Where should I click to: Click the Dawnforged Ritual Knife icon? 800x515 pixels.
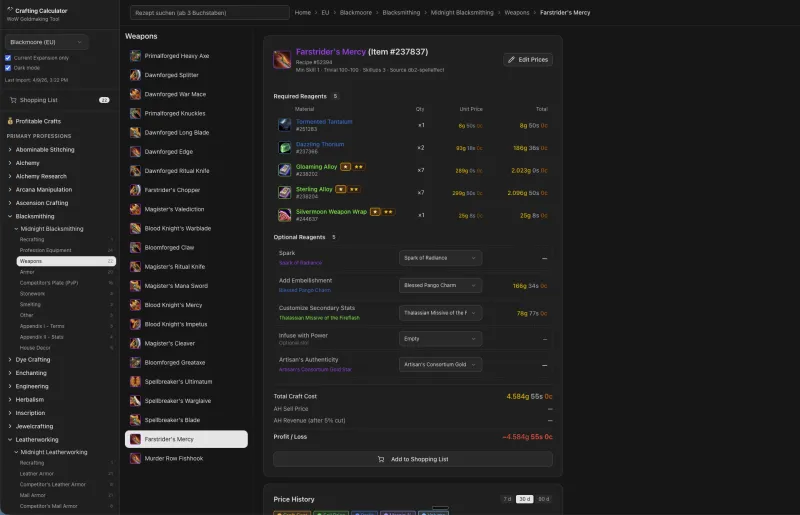(x=135, y=170)
